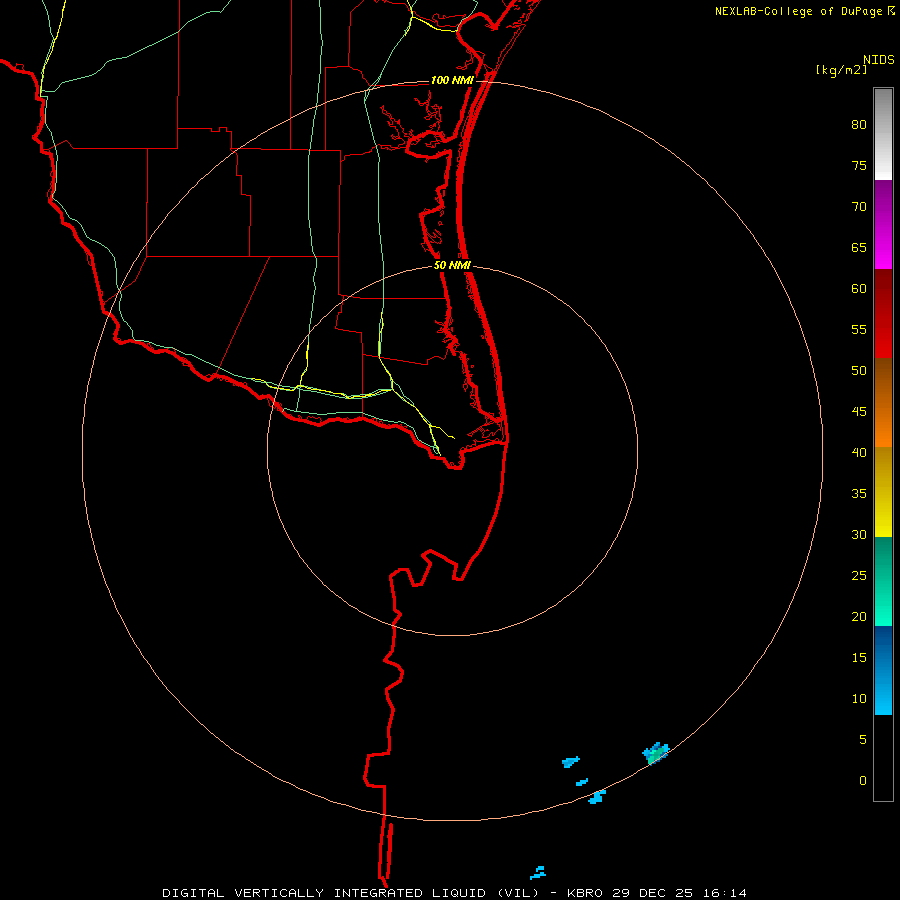Click the '50 NMI' range ring label
Viewport: 900px width, 900px height.
pos(452,265)
